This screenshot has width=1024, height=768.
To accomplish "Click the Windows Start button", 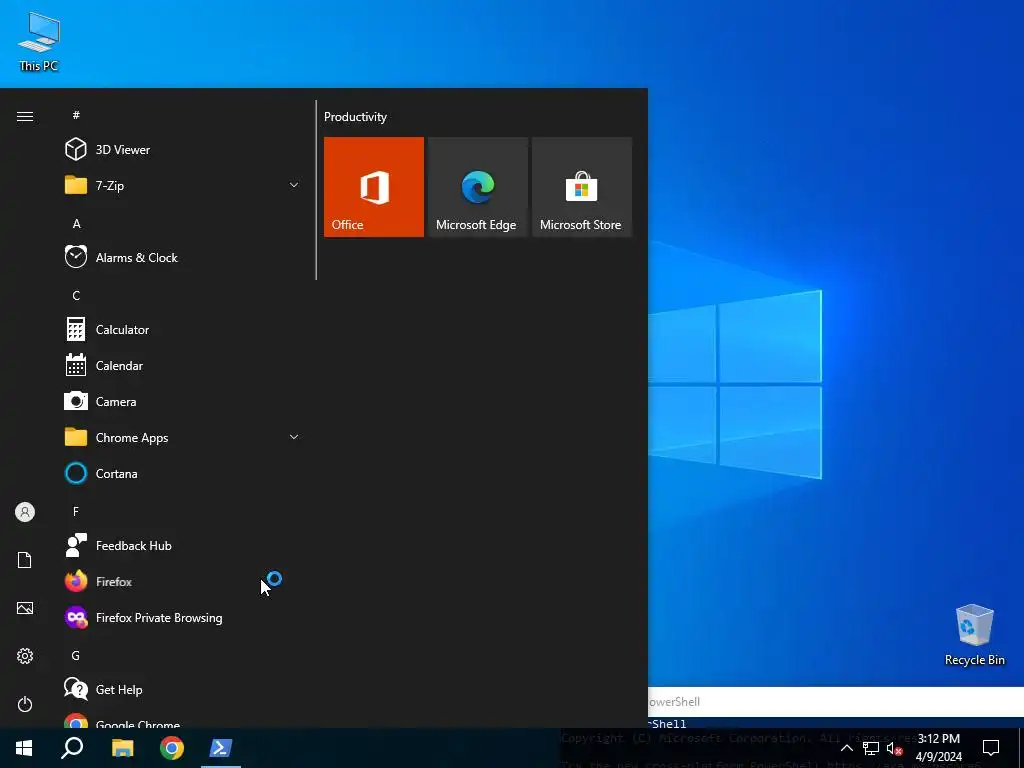I will point(24,748).
